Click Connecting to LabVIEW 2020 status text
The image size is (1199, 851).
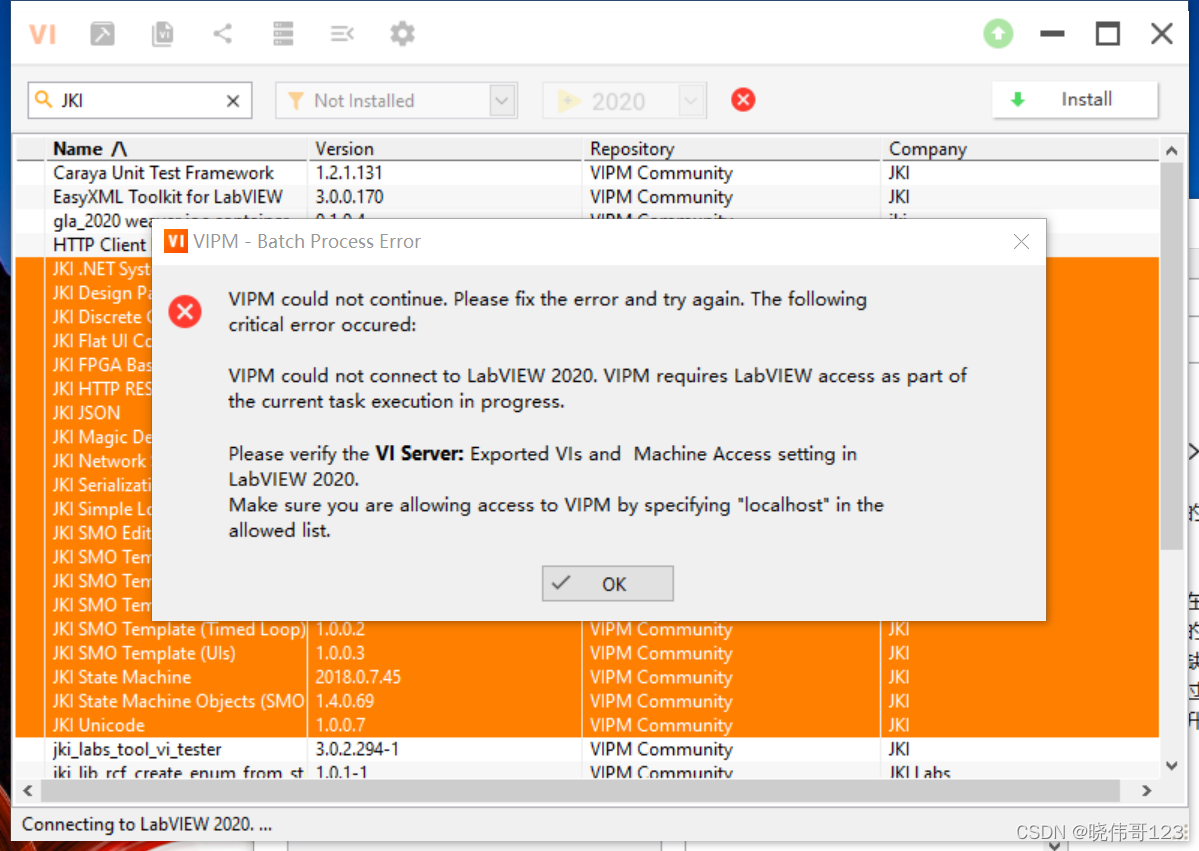[x=147, y=824]
